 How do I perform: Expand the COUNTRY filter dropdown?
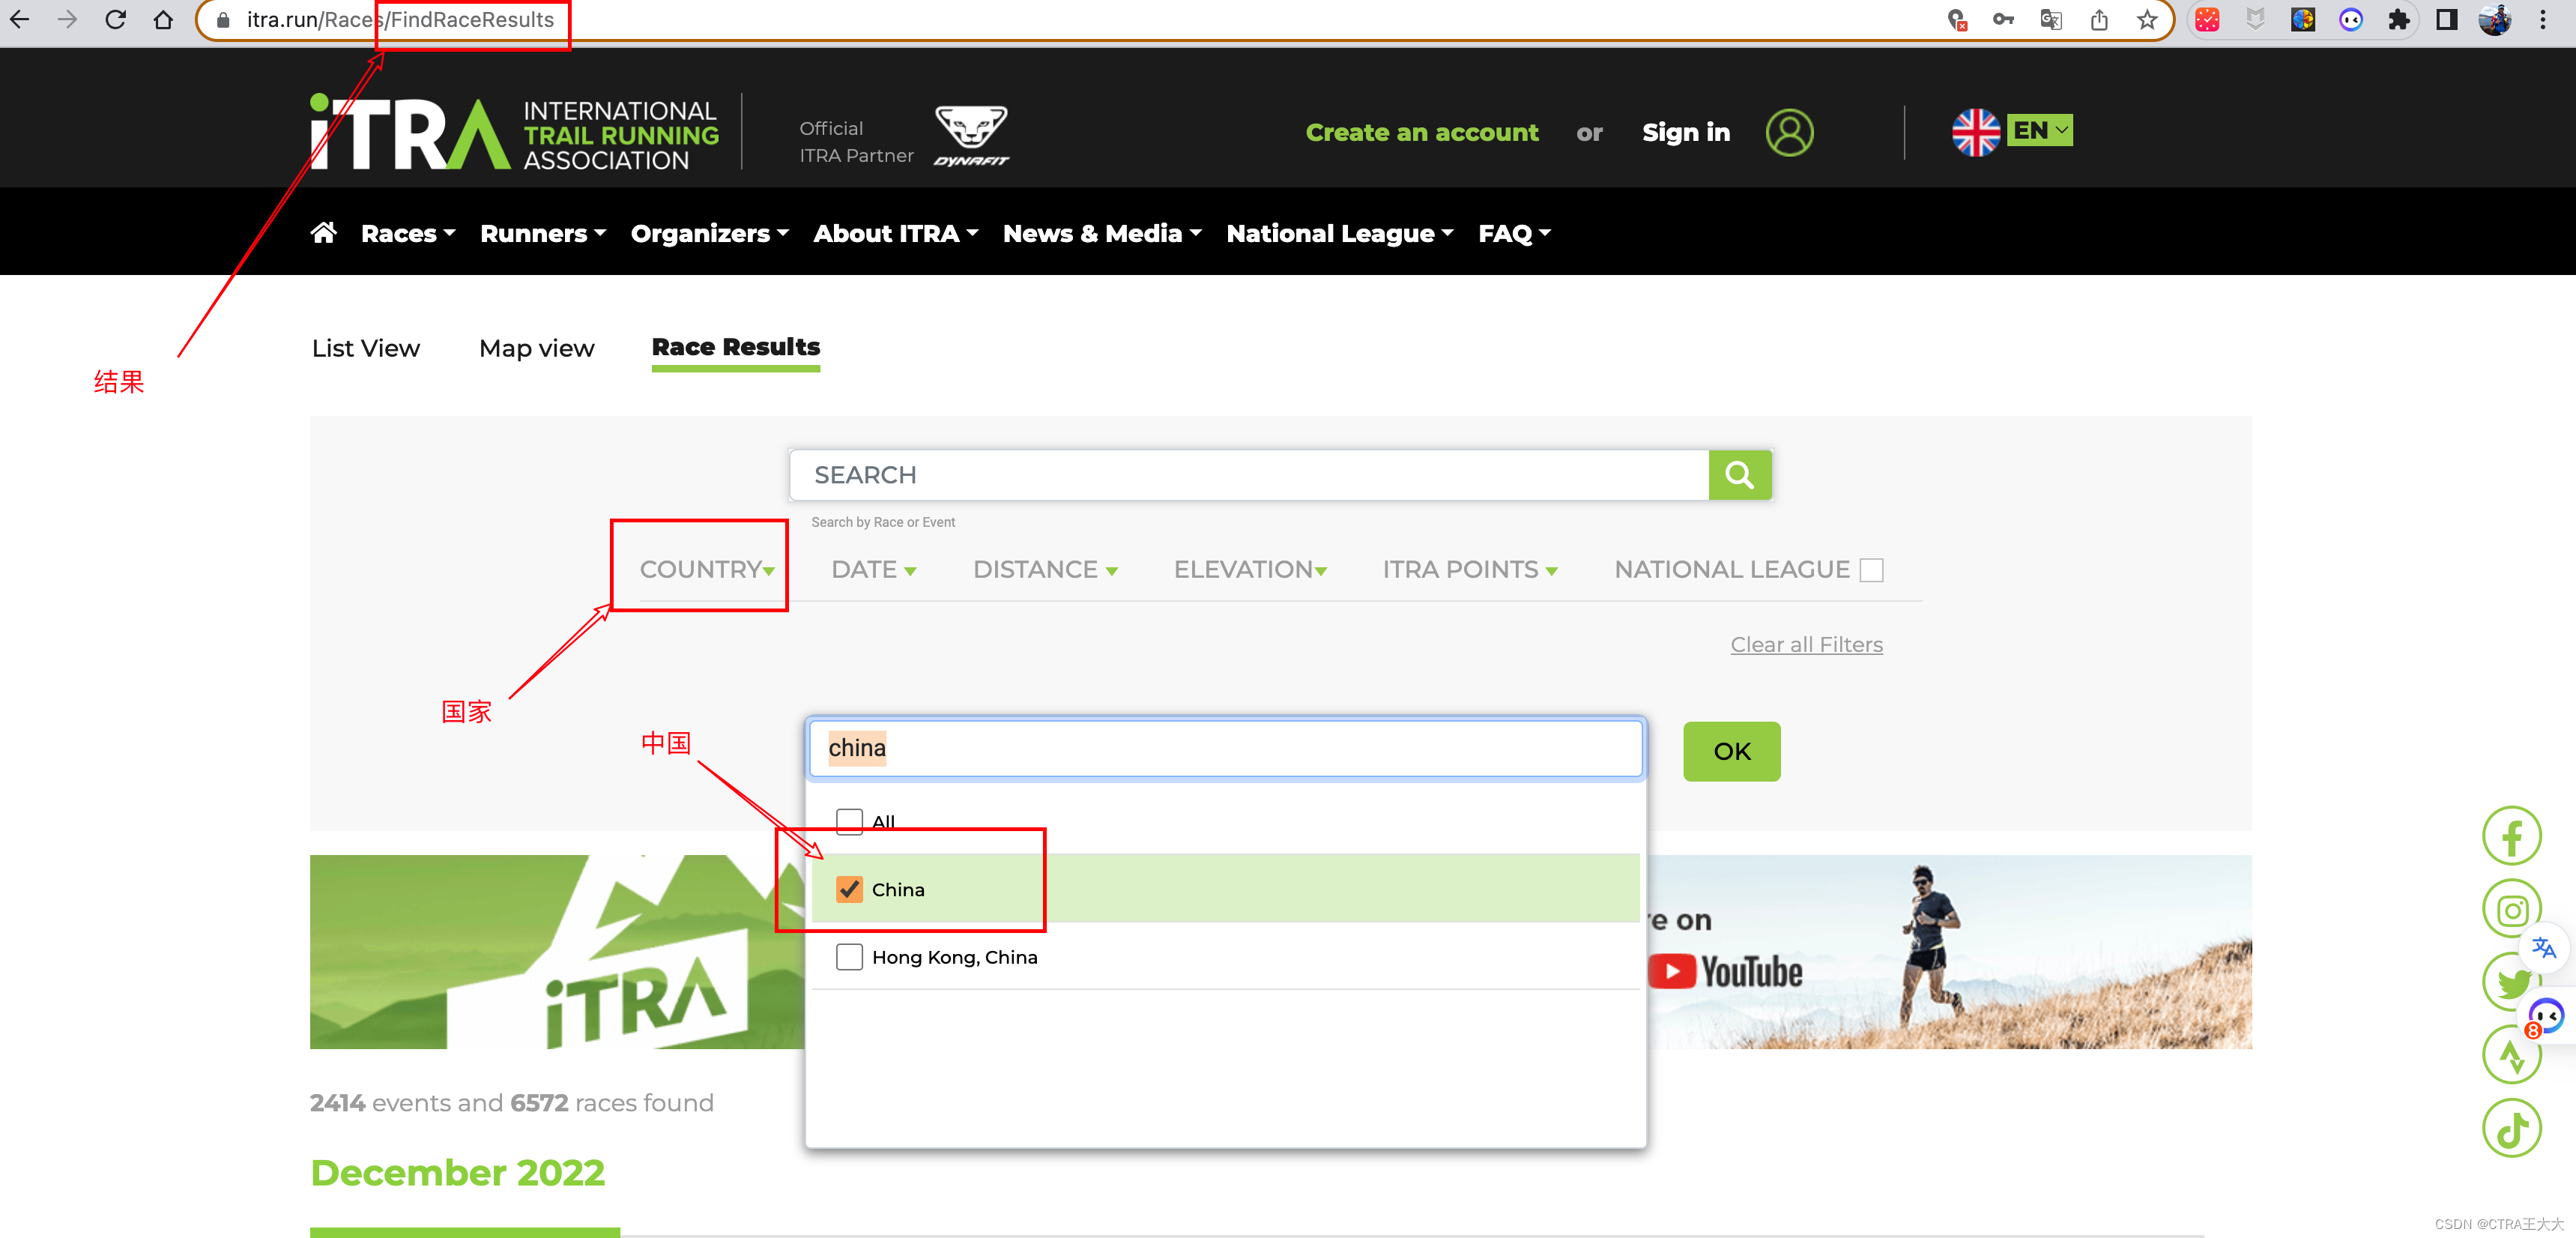[x=707, y=569]
